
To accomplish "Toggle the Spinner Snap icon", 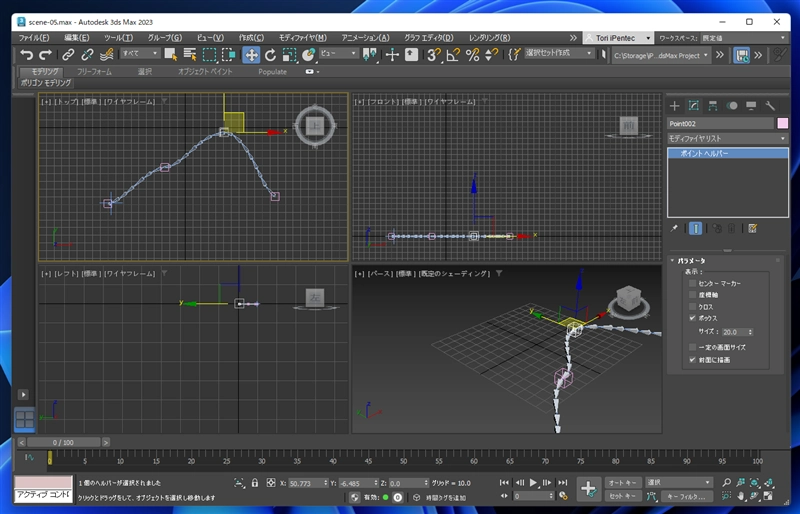I will (x=491, y=55).
